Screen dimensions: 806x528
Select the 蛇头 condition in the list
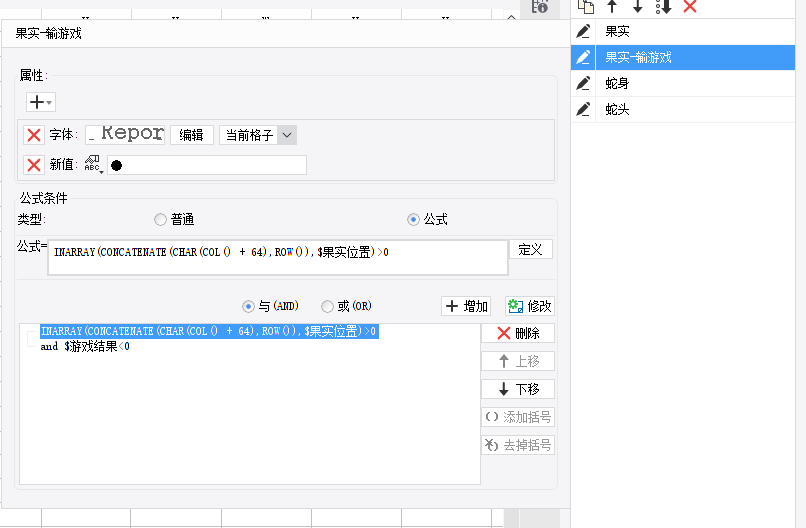click(695, 109)
